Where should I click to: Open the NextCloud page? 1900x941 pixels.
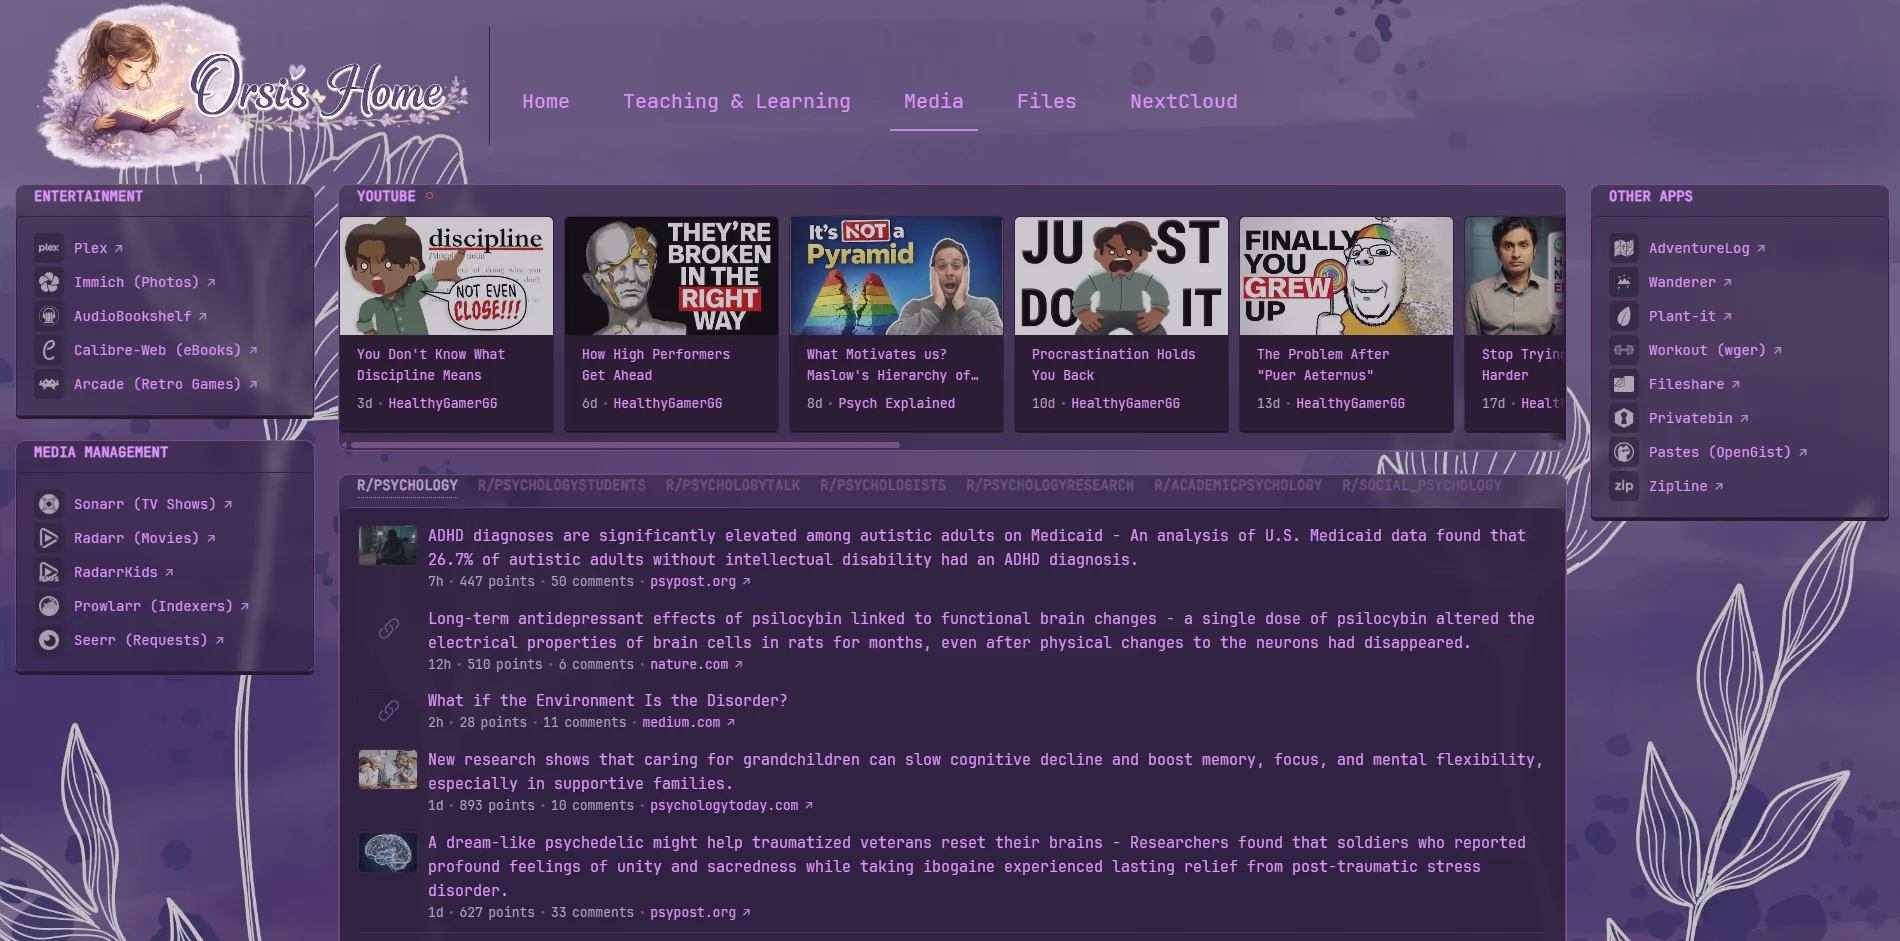pyautogui.click(x=1184, y=101)
